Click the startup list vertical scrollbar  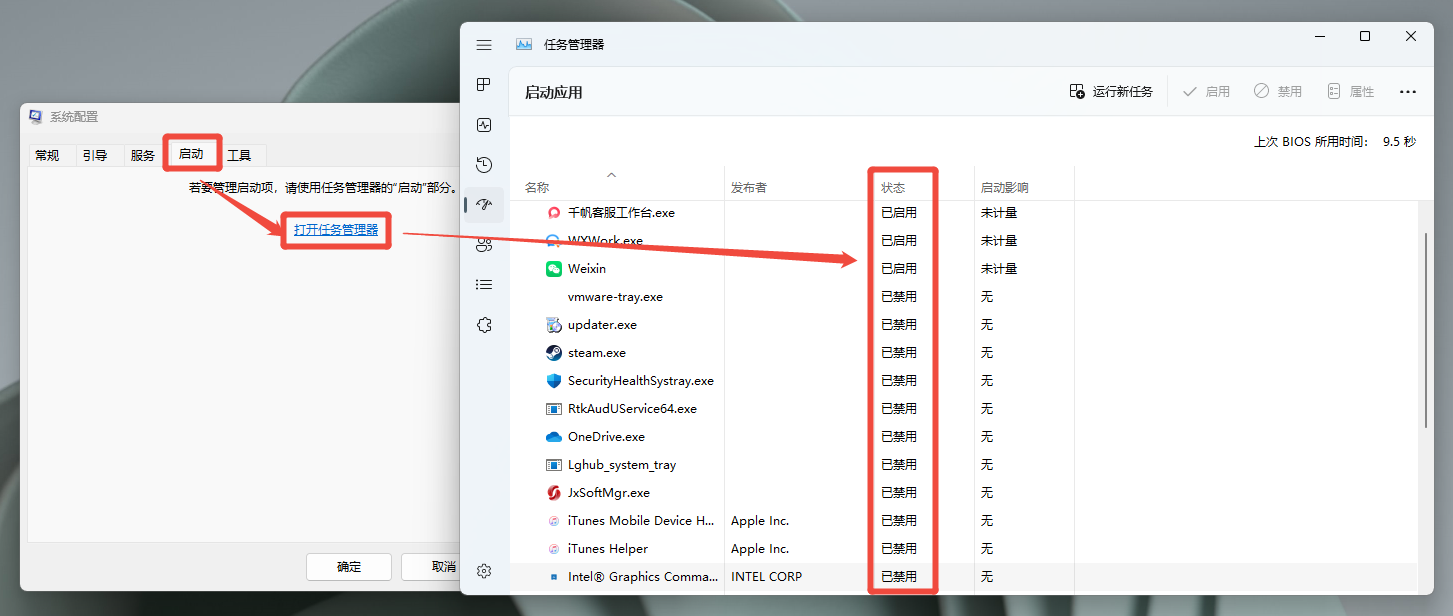(1427, 330)
